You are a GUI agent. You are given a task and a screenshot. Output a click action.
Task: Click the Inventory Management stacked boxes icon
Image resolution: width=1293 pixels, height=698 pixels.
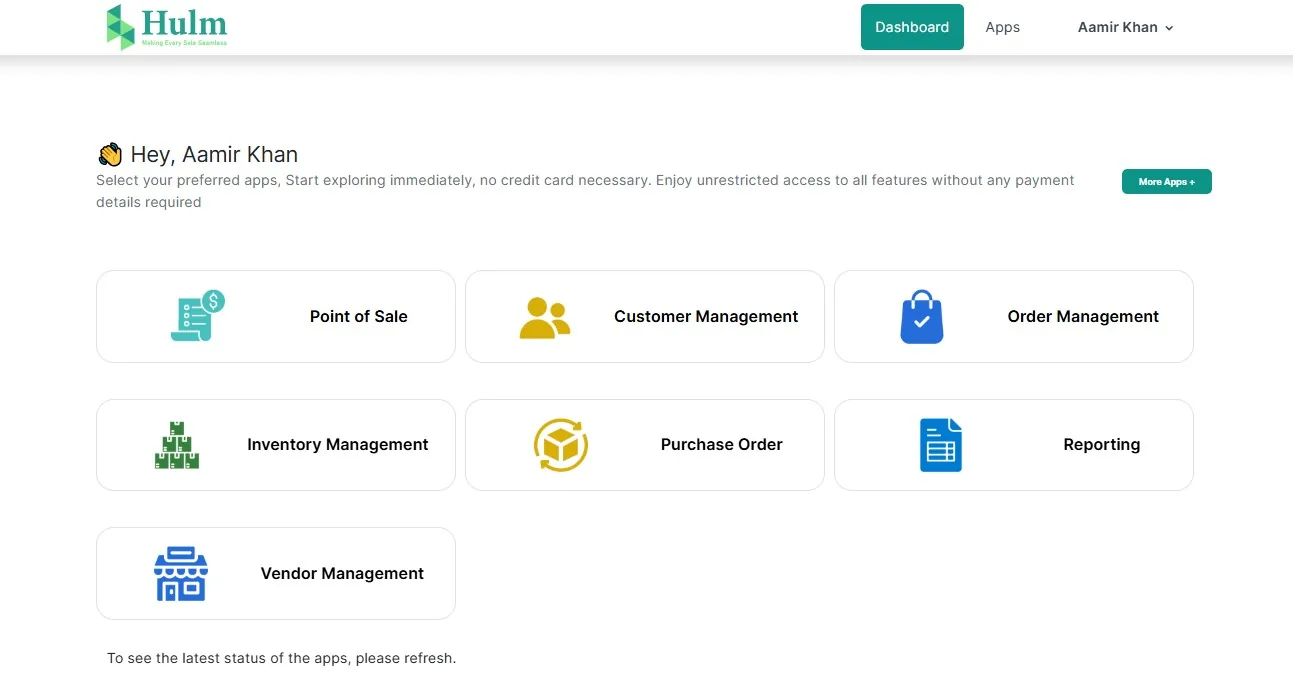pos(177,445)
